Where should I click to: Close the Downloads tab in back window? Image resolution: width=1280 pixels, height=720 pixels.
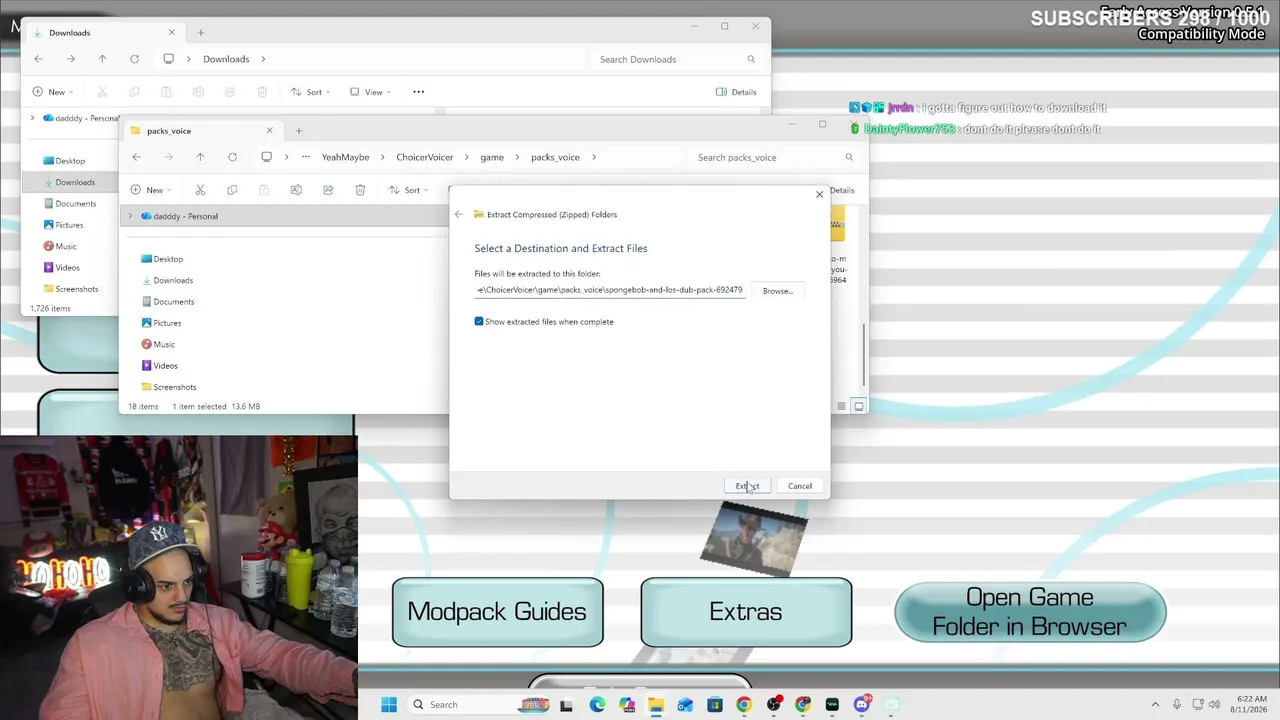click(171, 33)
